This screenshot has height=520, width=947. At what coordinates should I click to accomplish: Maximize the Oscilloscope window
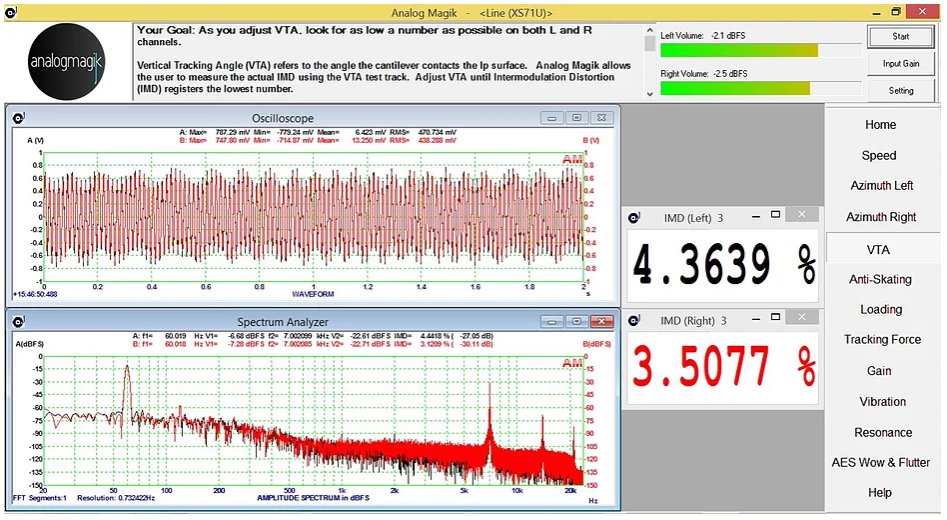577,117
